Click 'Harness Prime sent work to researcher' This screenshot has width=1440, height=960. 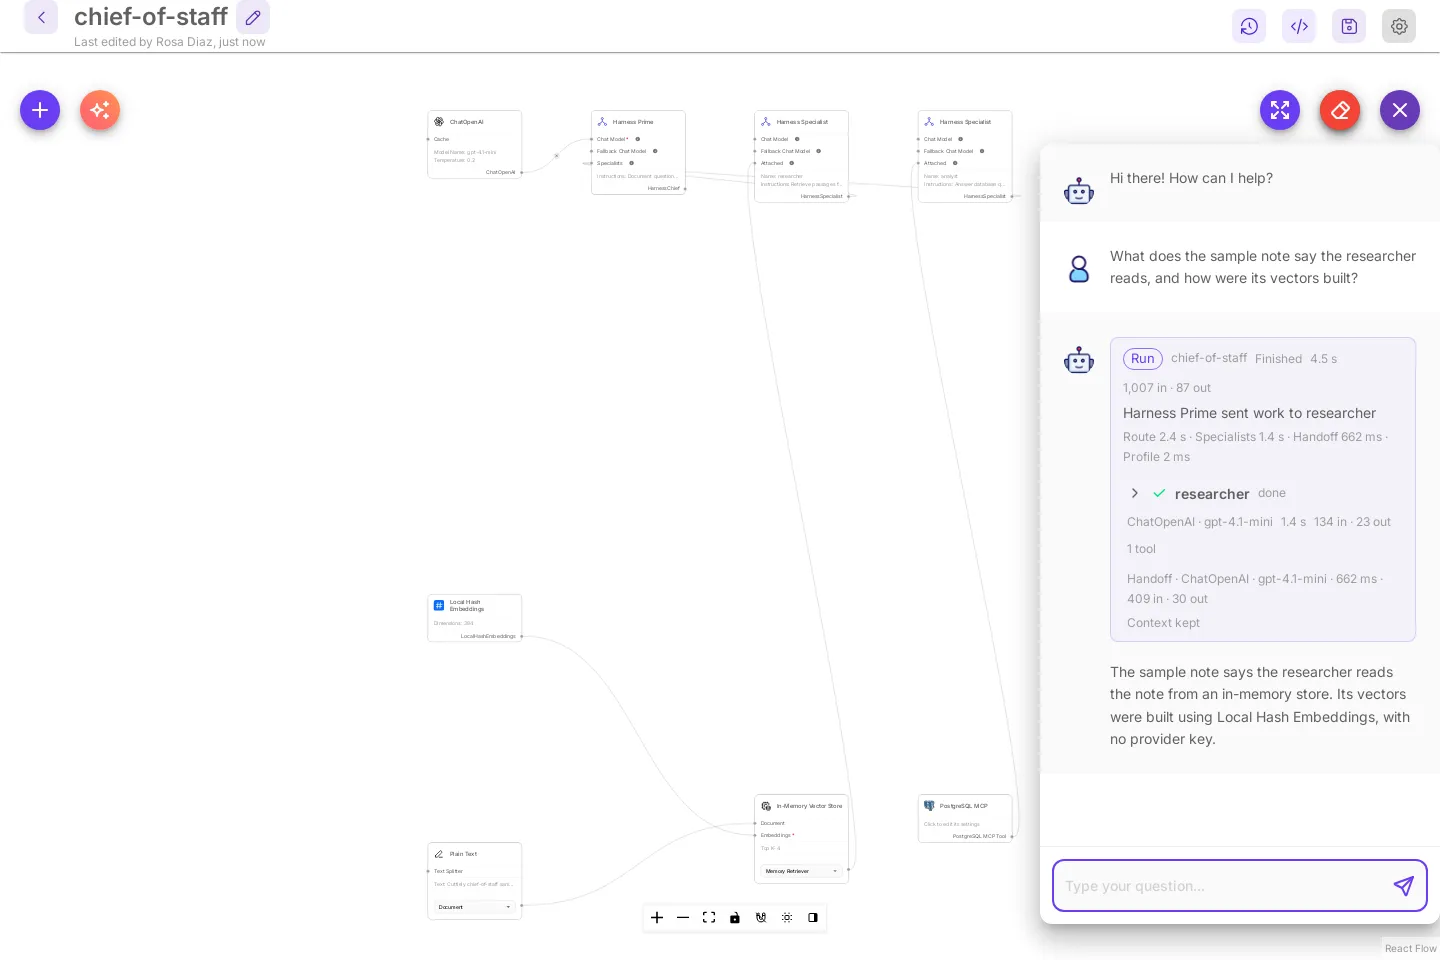click(1249, 413)
